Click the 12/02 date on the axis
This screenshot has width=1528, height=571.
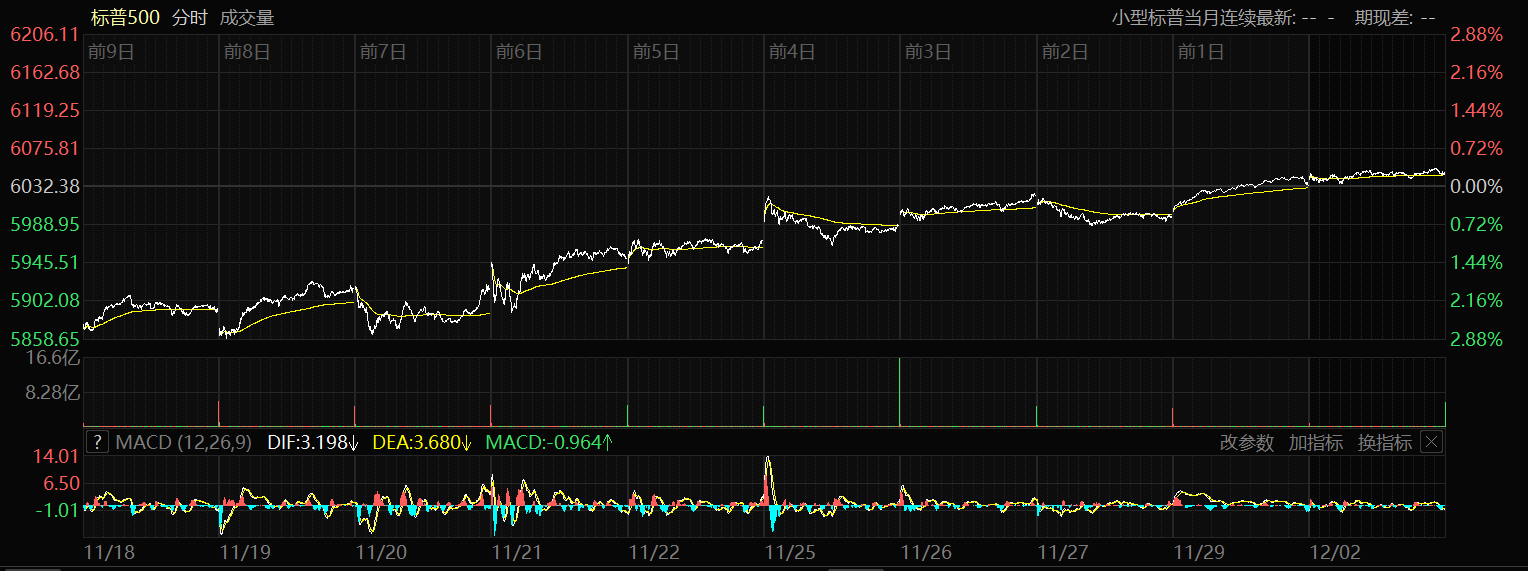pos(1335,551)
